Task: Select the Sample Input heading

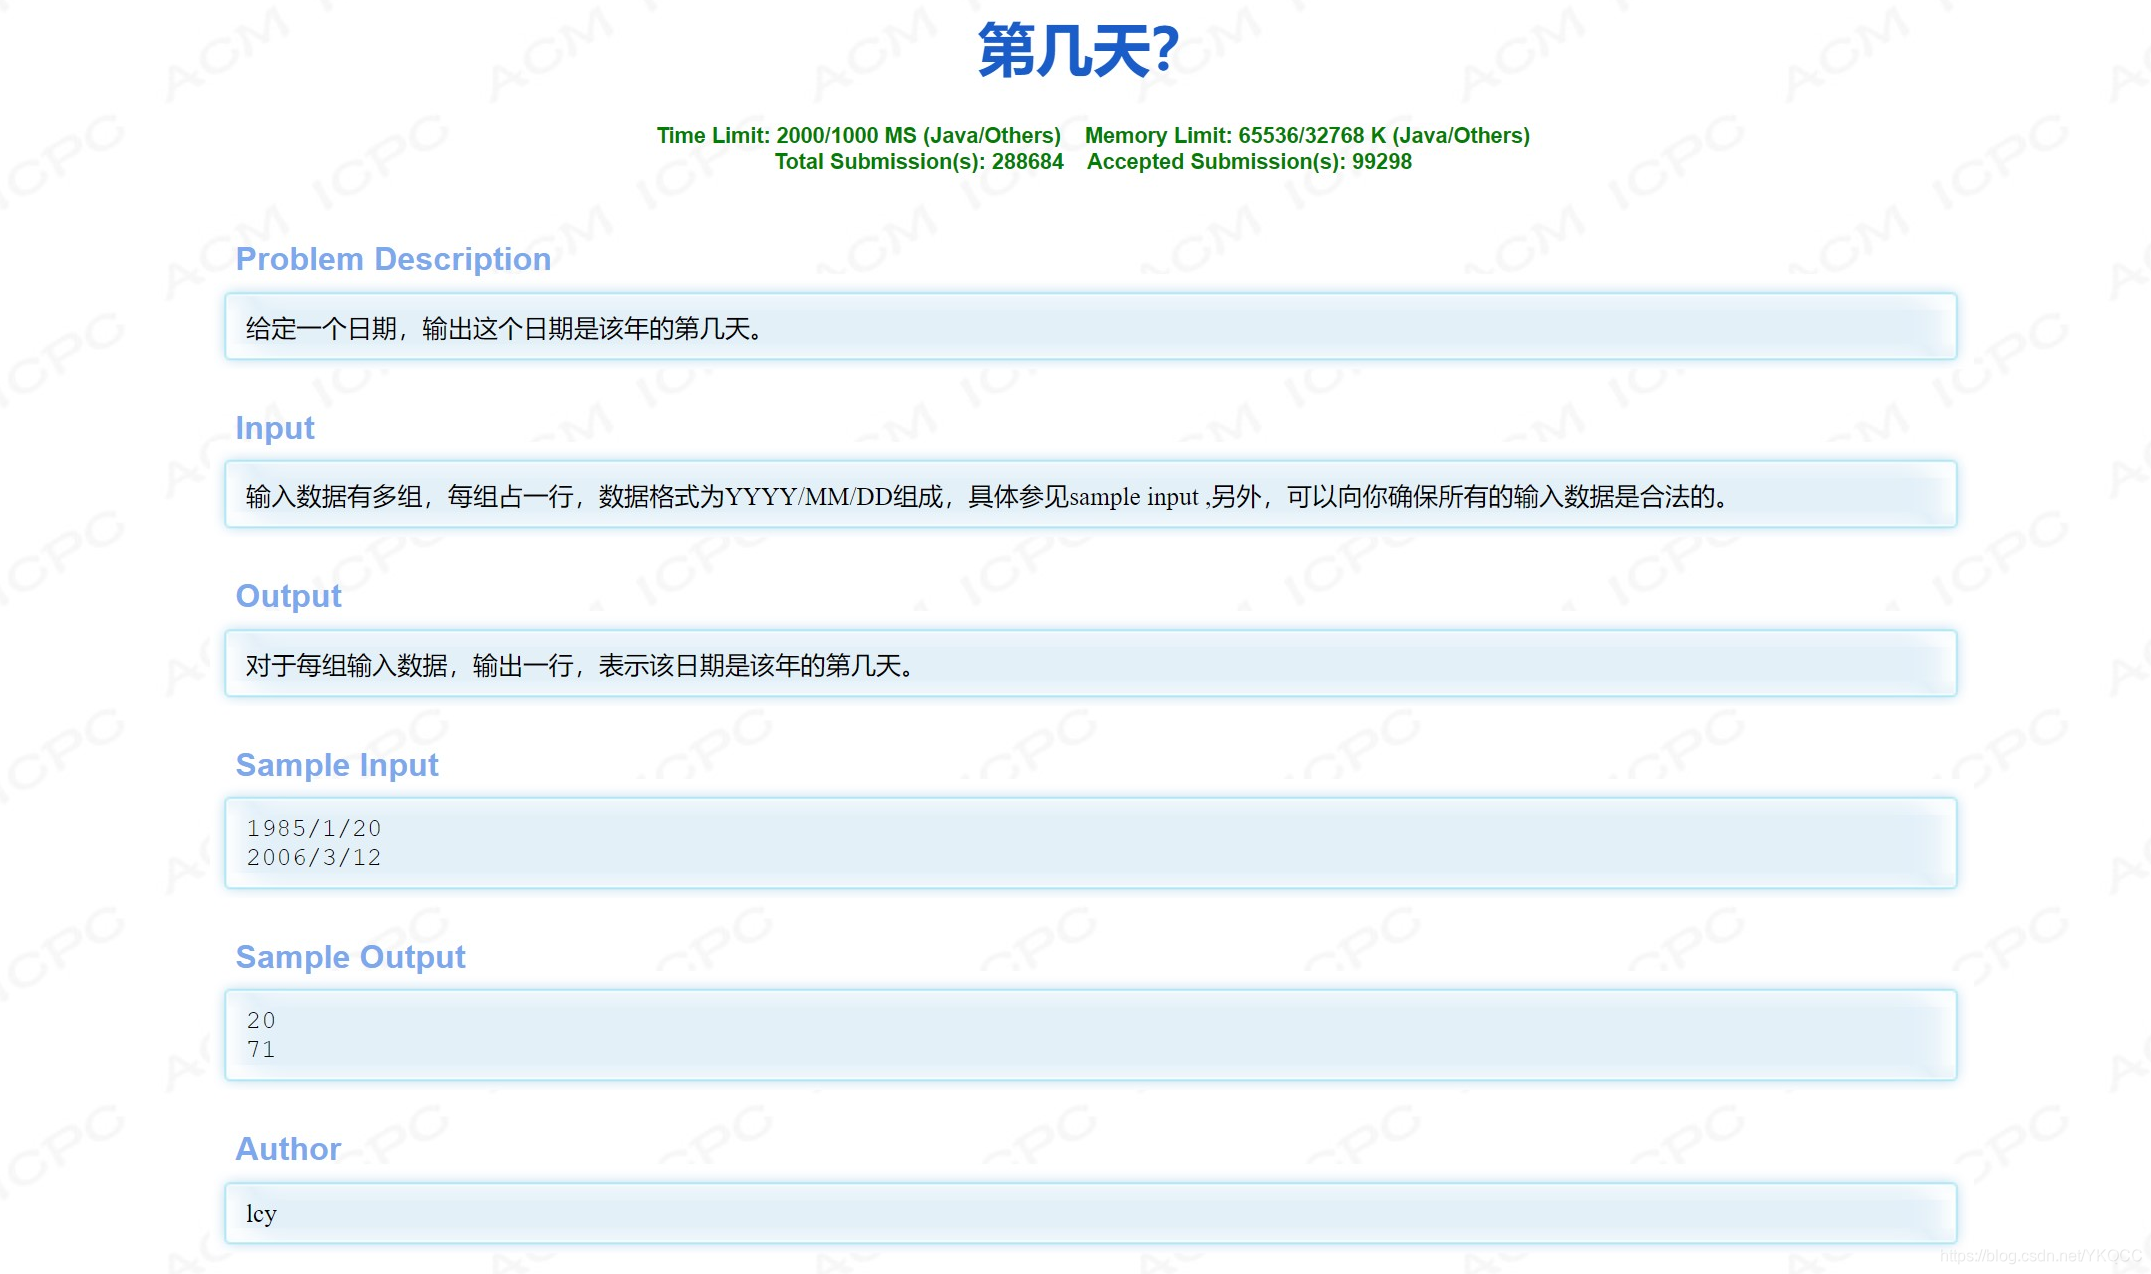Action: (x=337, y=765)
